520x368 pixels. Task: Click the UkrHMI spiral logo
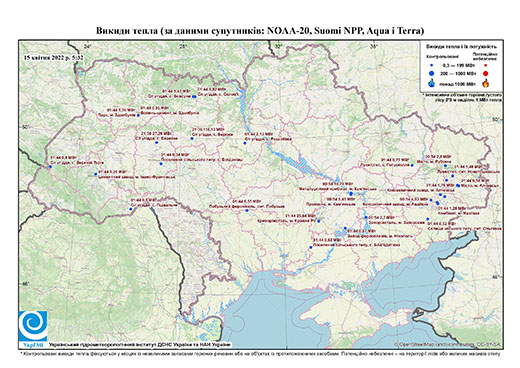[x=33, y=326]
